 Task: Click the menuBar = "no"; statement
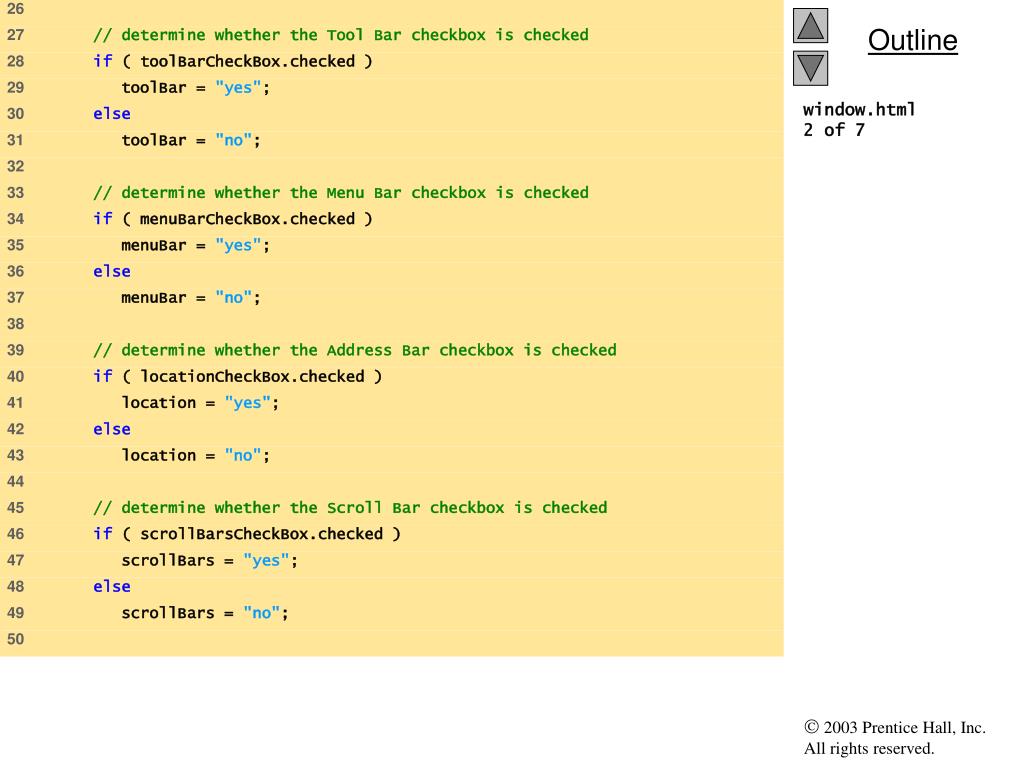[191, 298]
